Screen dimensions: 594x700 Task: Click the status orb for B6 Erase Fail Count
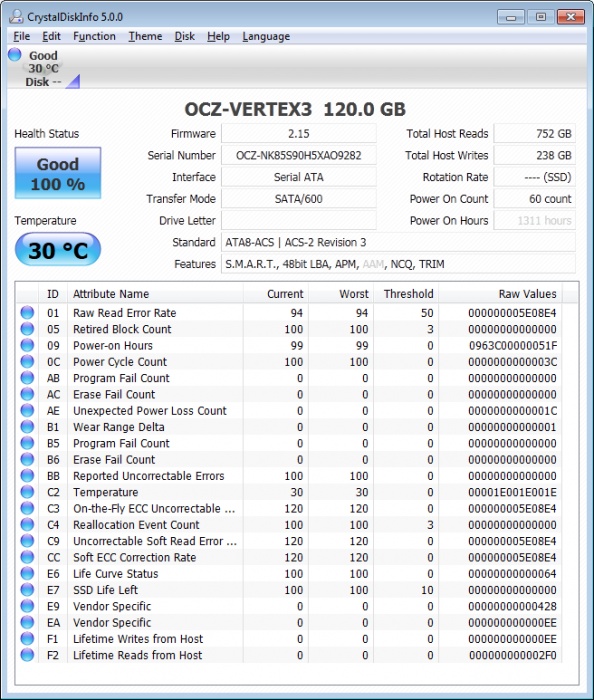click(27, 459)
